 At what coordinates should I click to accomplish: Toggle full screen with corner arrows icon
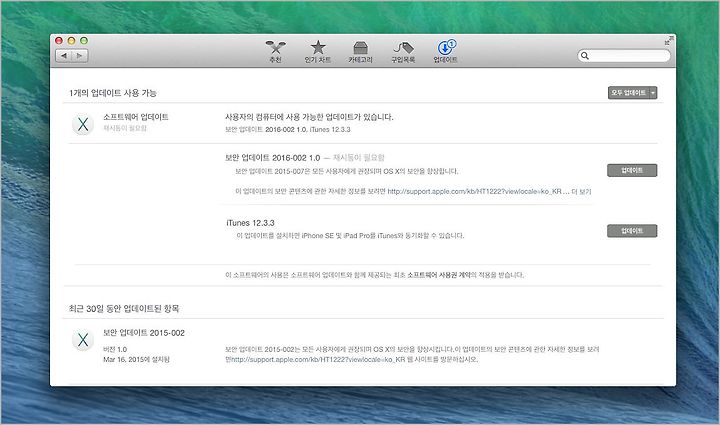(669, 41)
